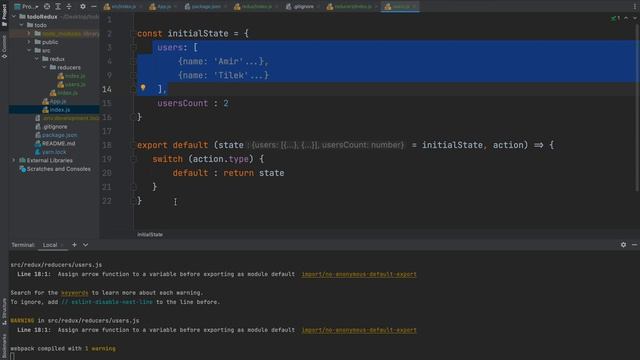Open import/no-anonymous-default-export link under WARNING
Image resolution: width=640 pixels, height=360 pixels.
pyautogui.click(x=359, y=330)
